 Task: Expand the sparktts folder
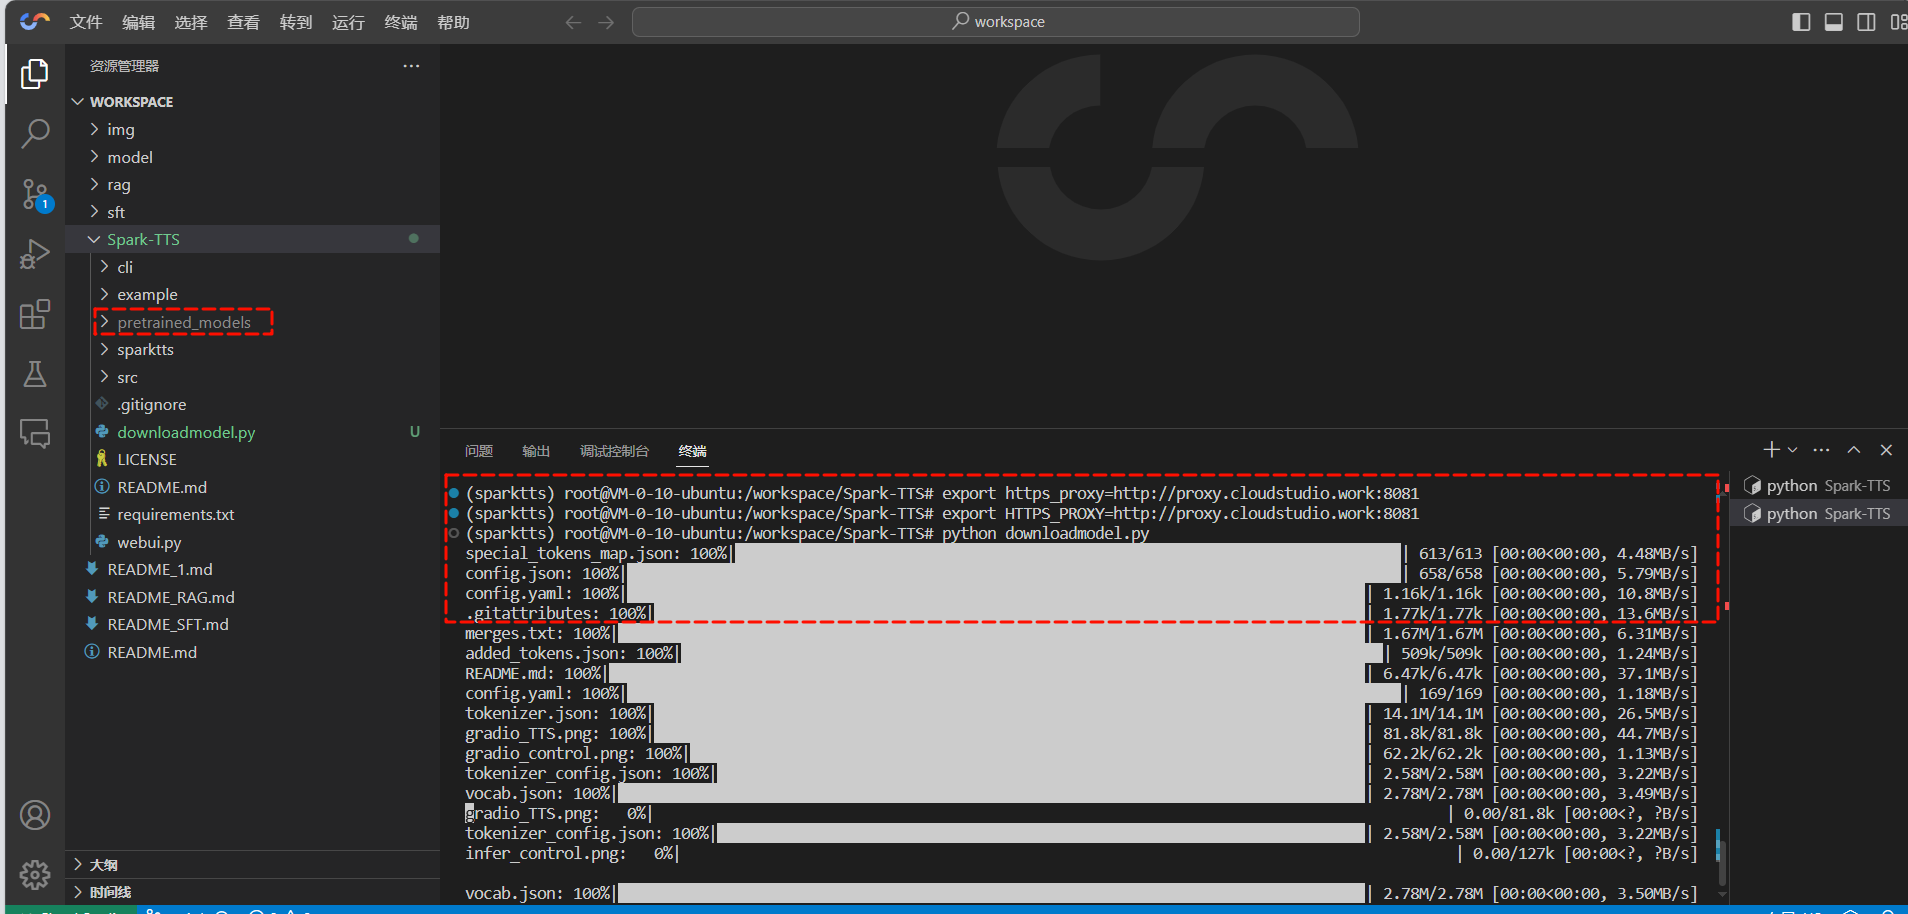[252, 349]
